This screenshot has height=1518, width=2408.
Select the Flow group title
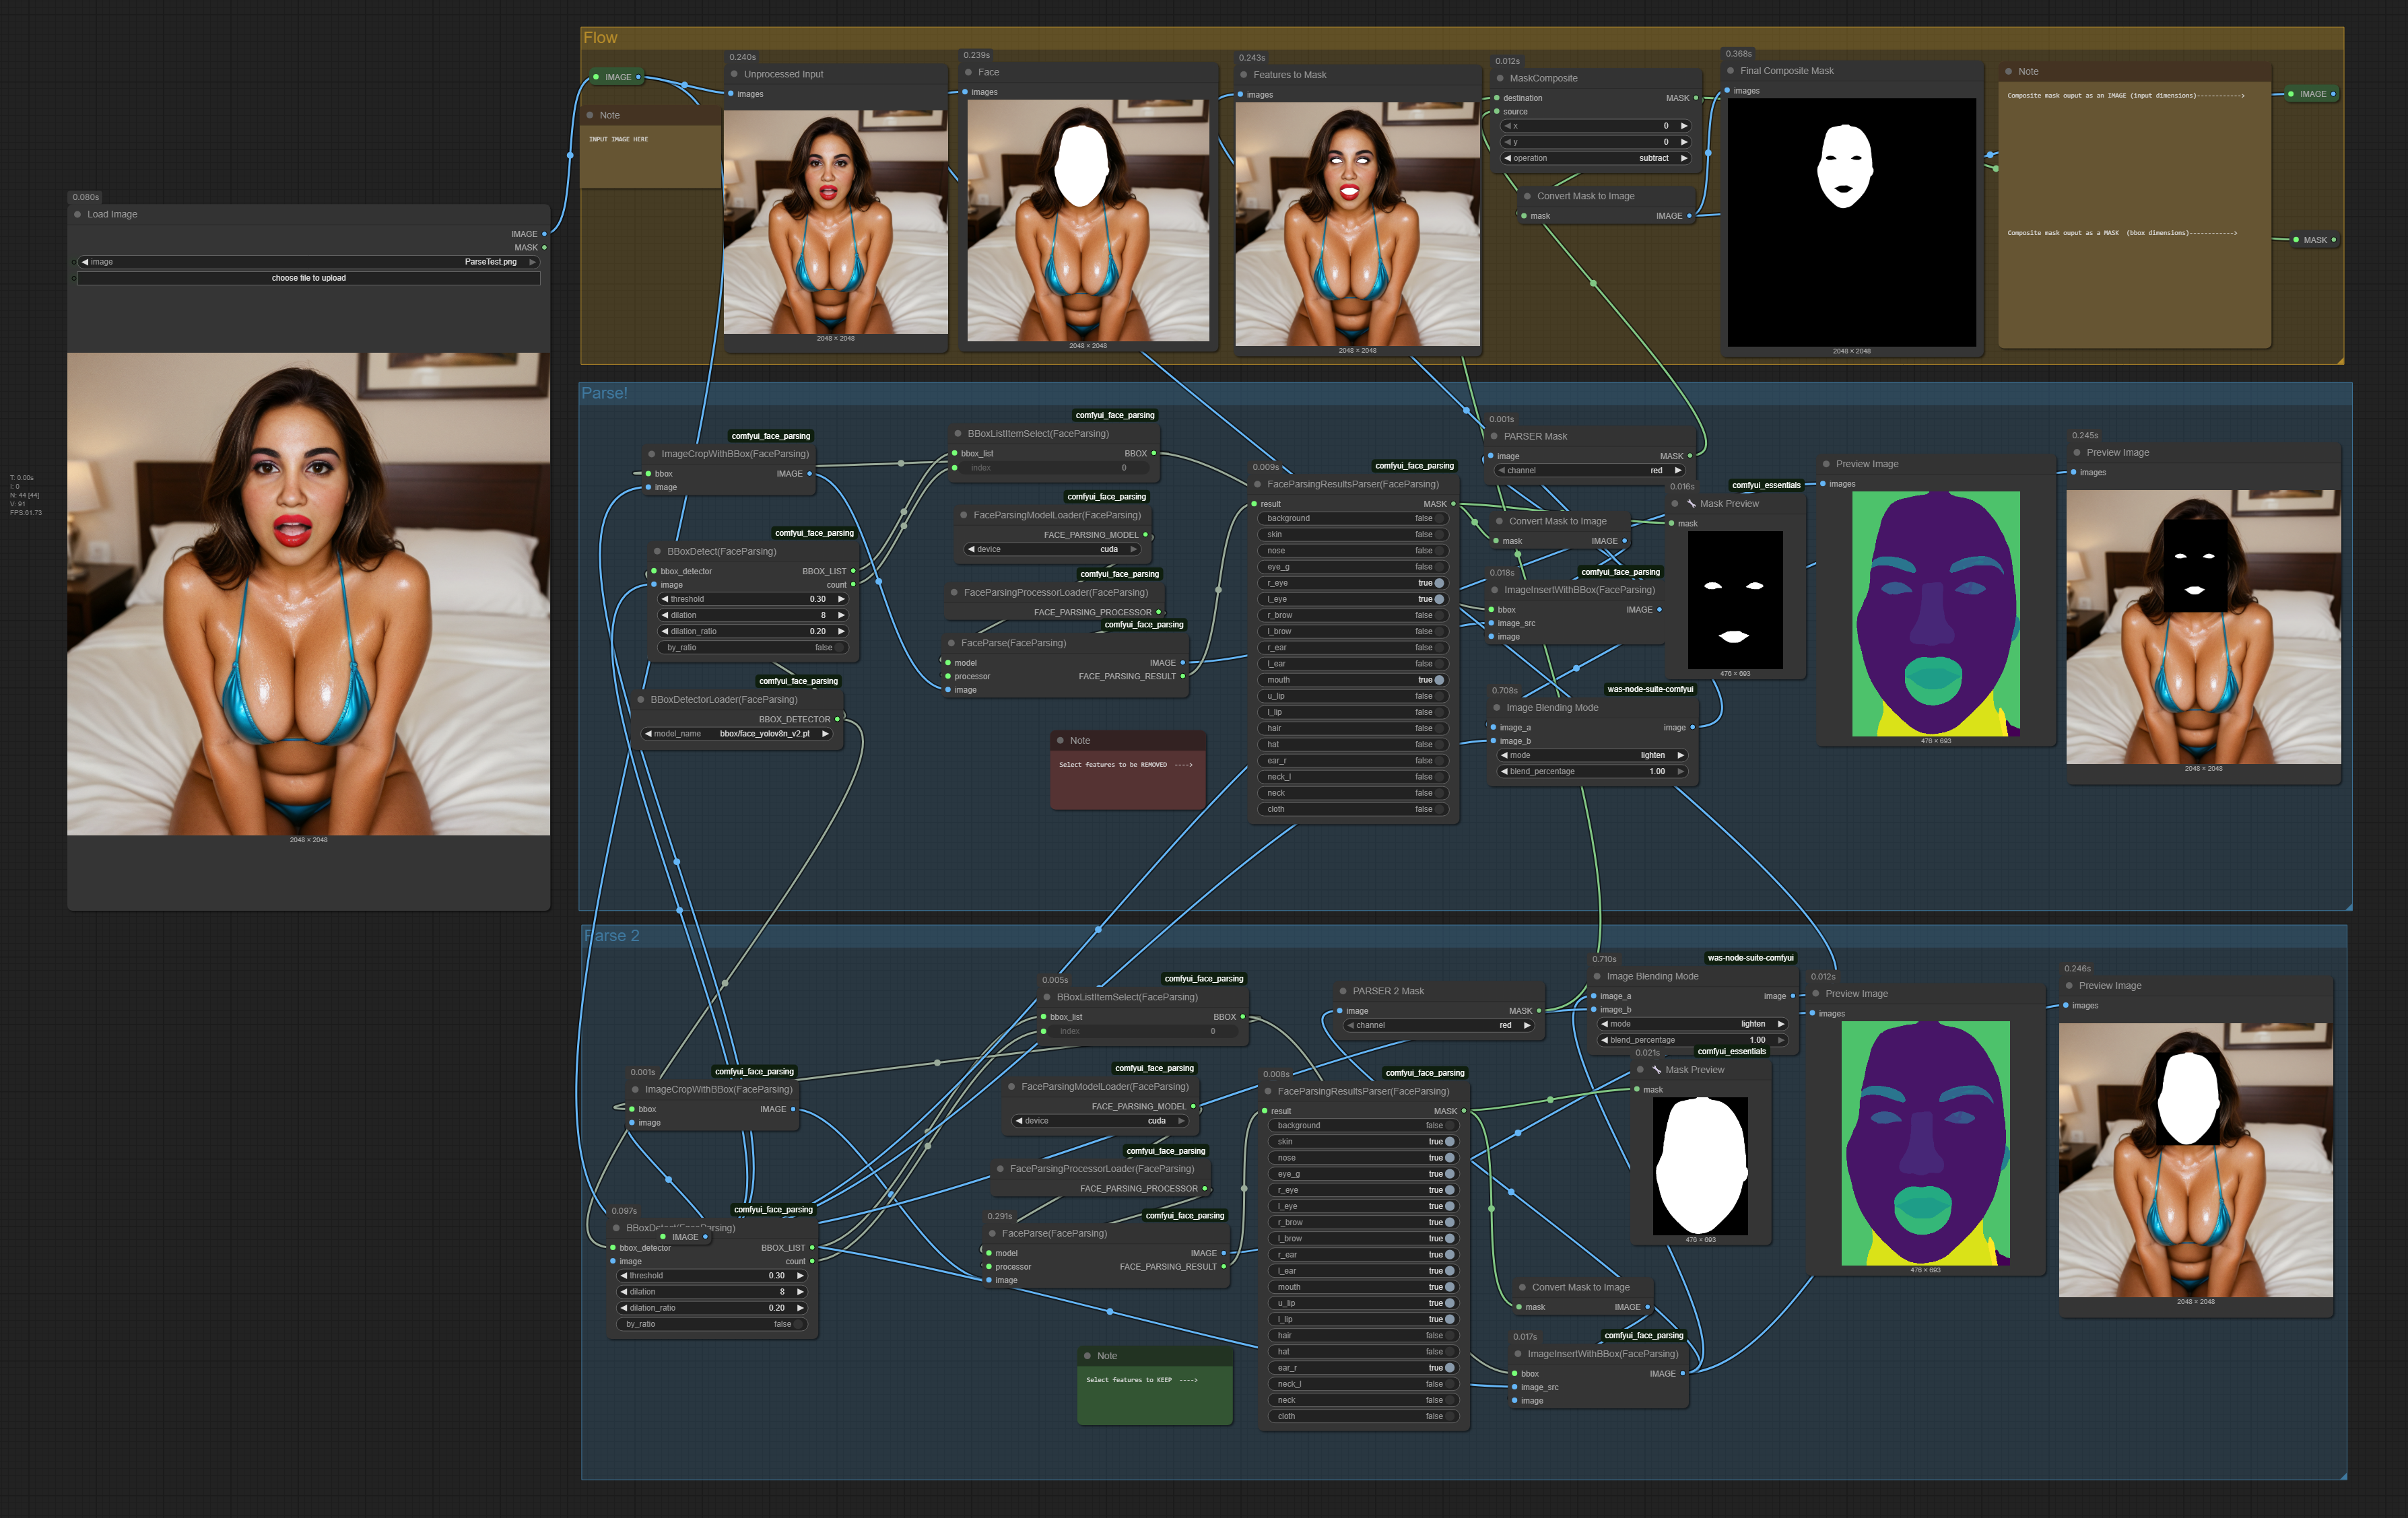pyautogui.click(x=600, y=38)
